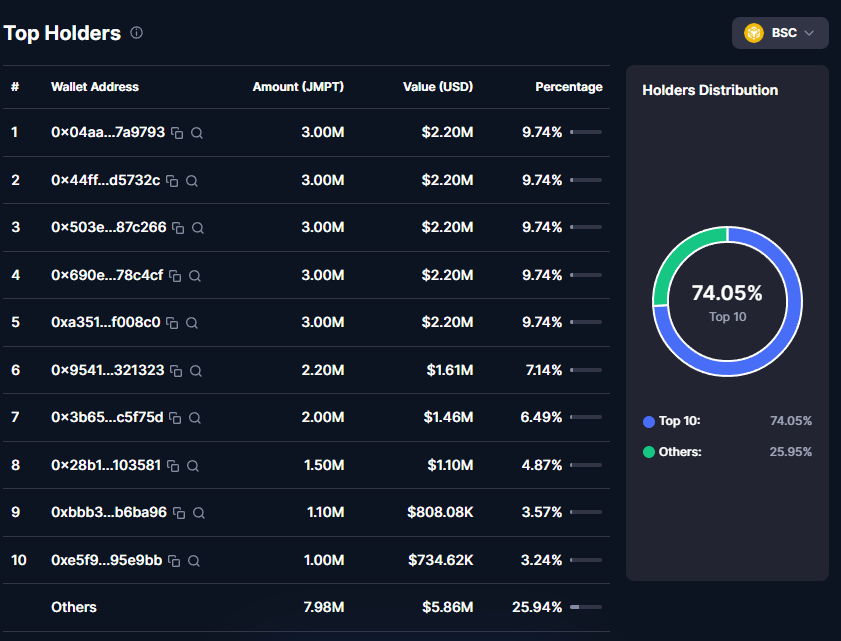Click the Top Holders info icon
841x641 pixels.
(137, 33)
